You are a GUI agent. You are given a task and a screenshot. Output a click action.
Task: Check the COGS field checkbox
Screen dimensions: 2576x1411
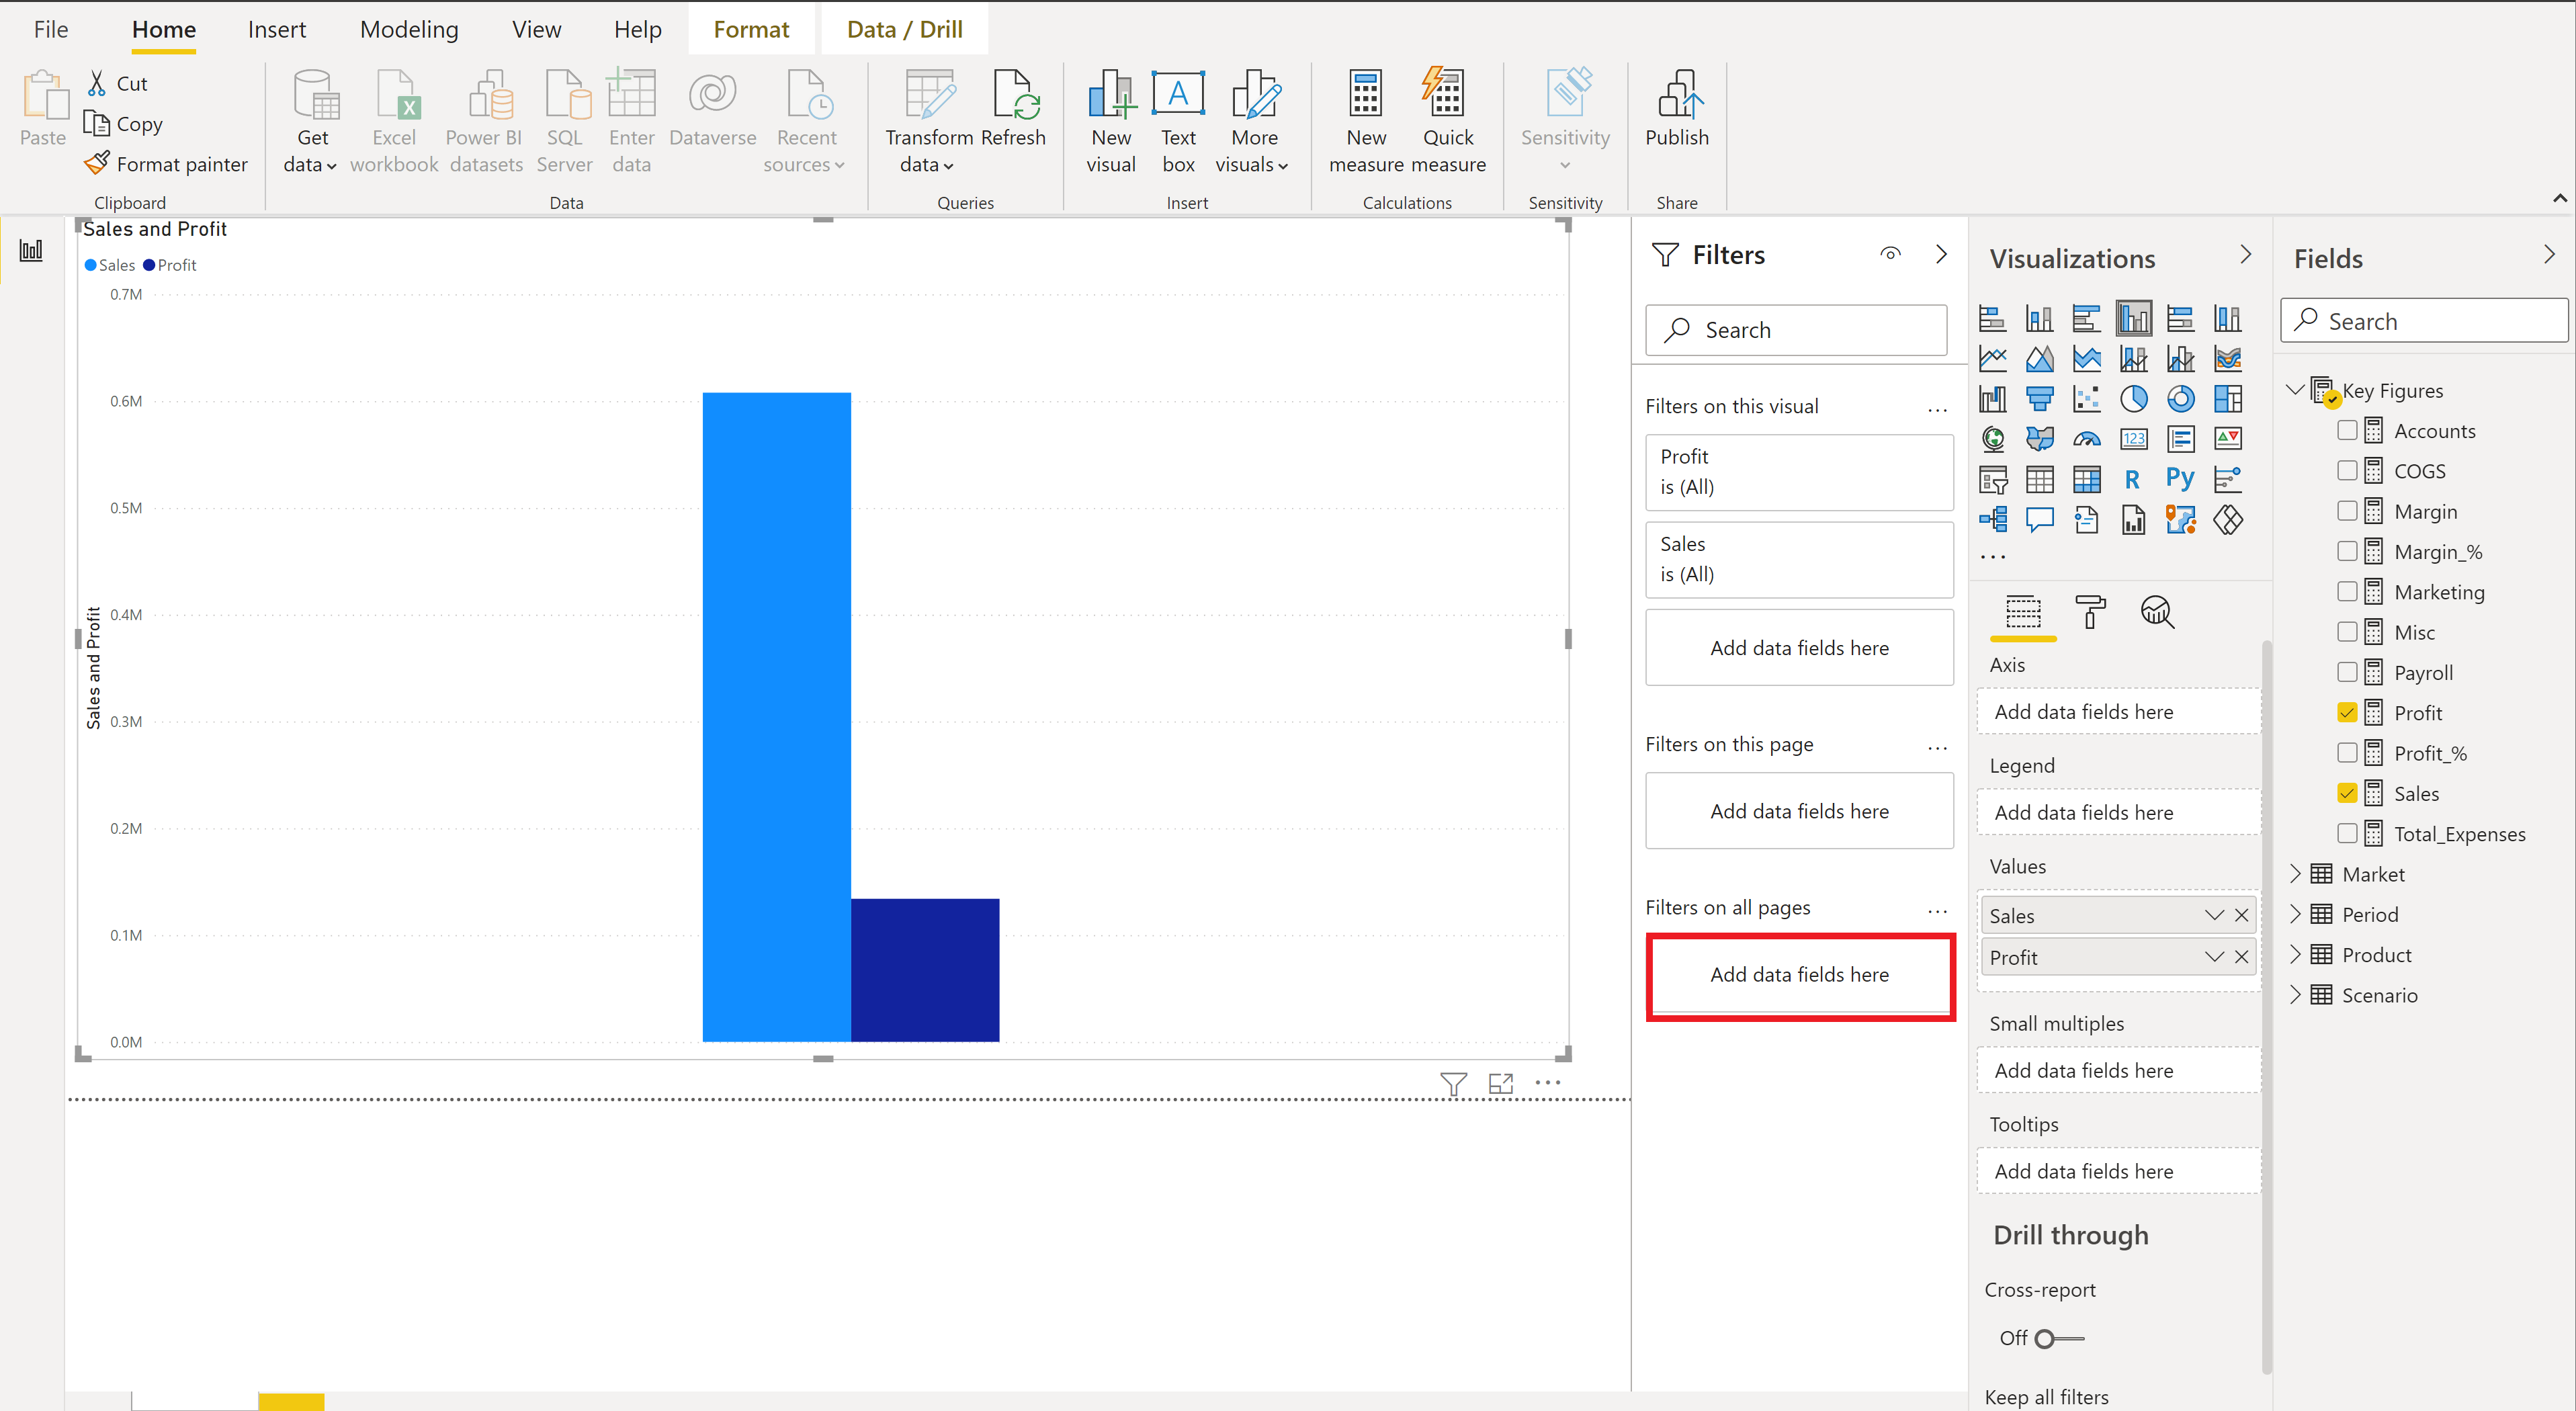2347,471
